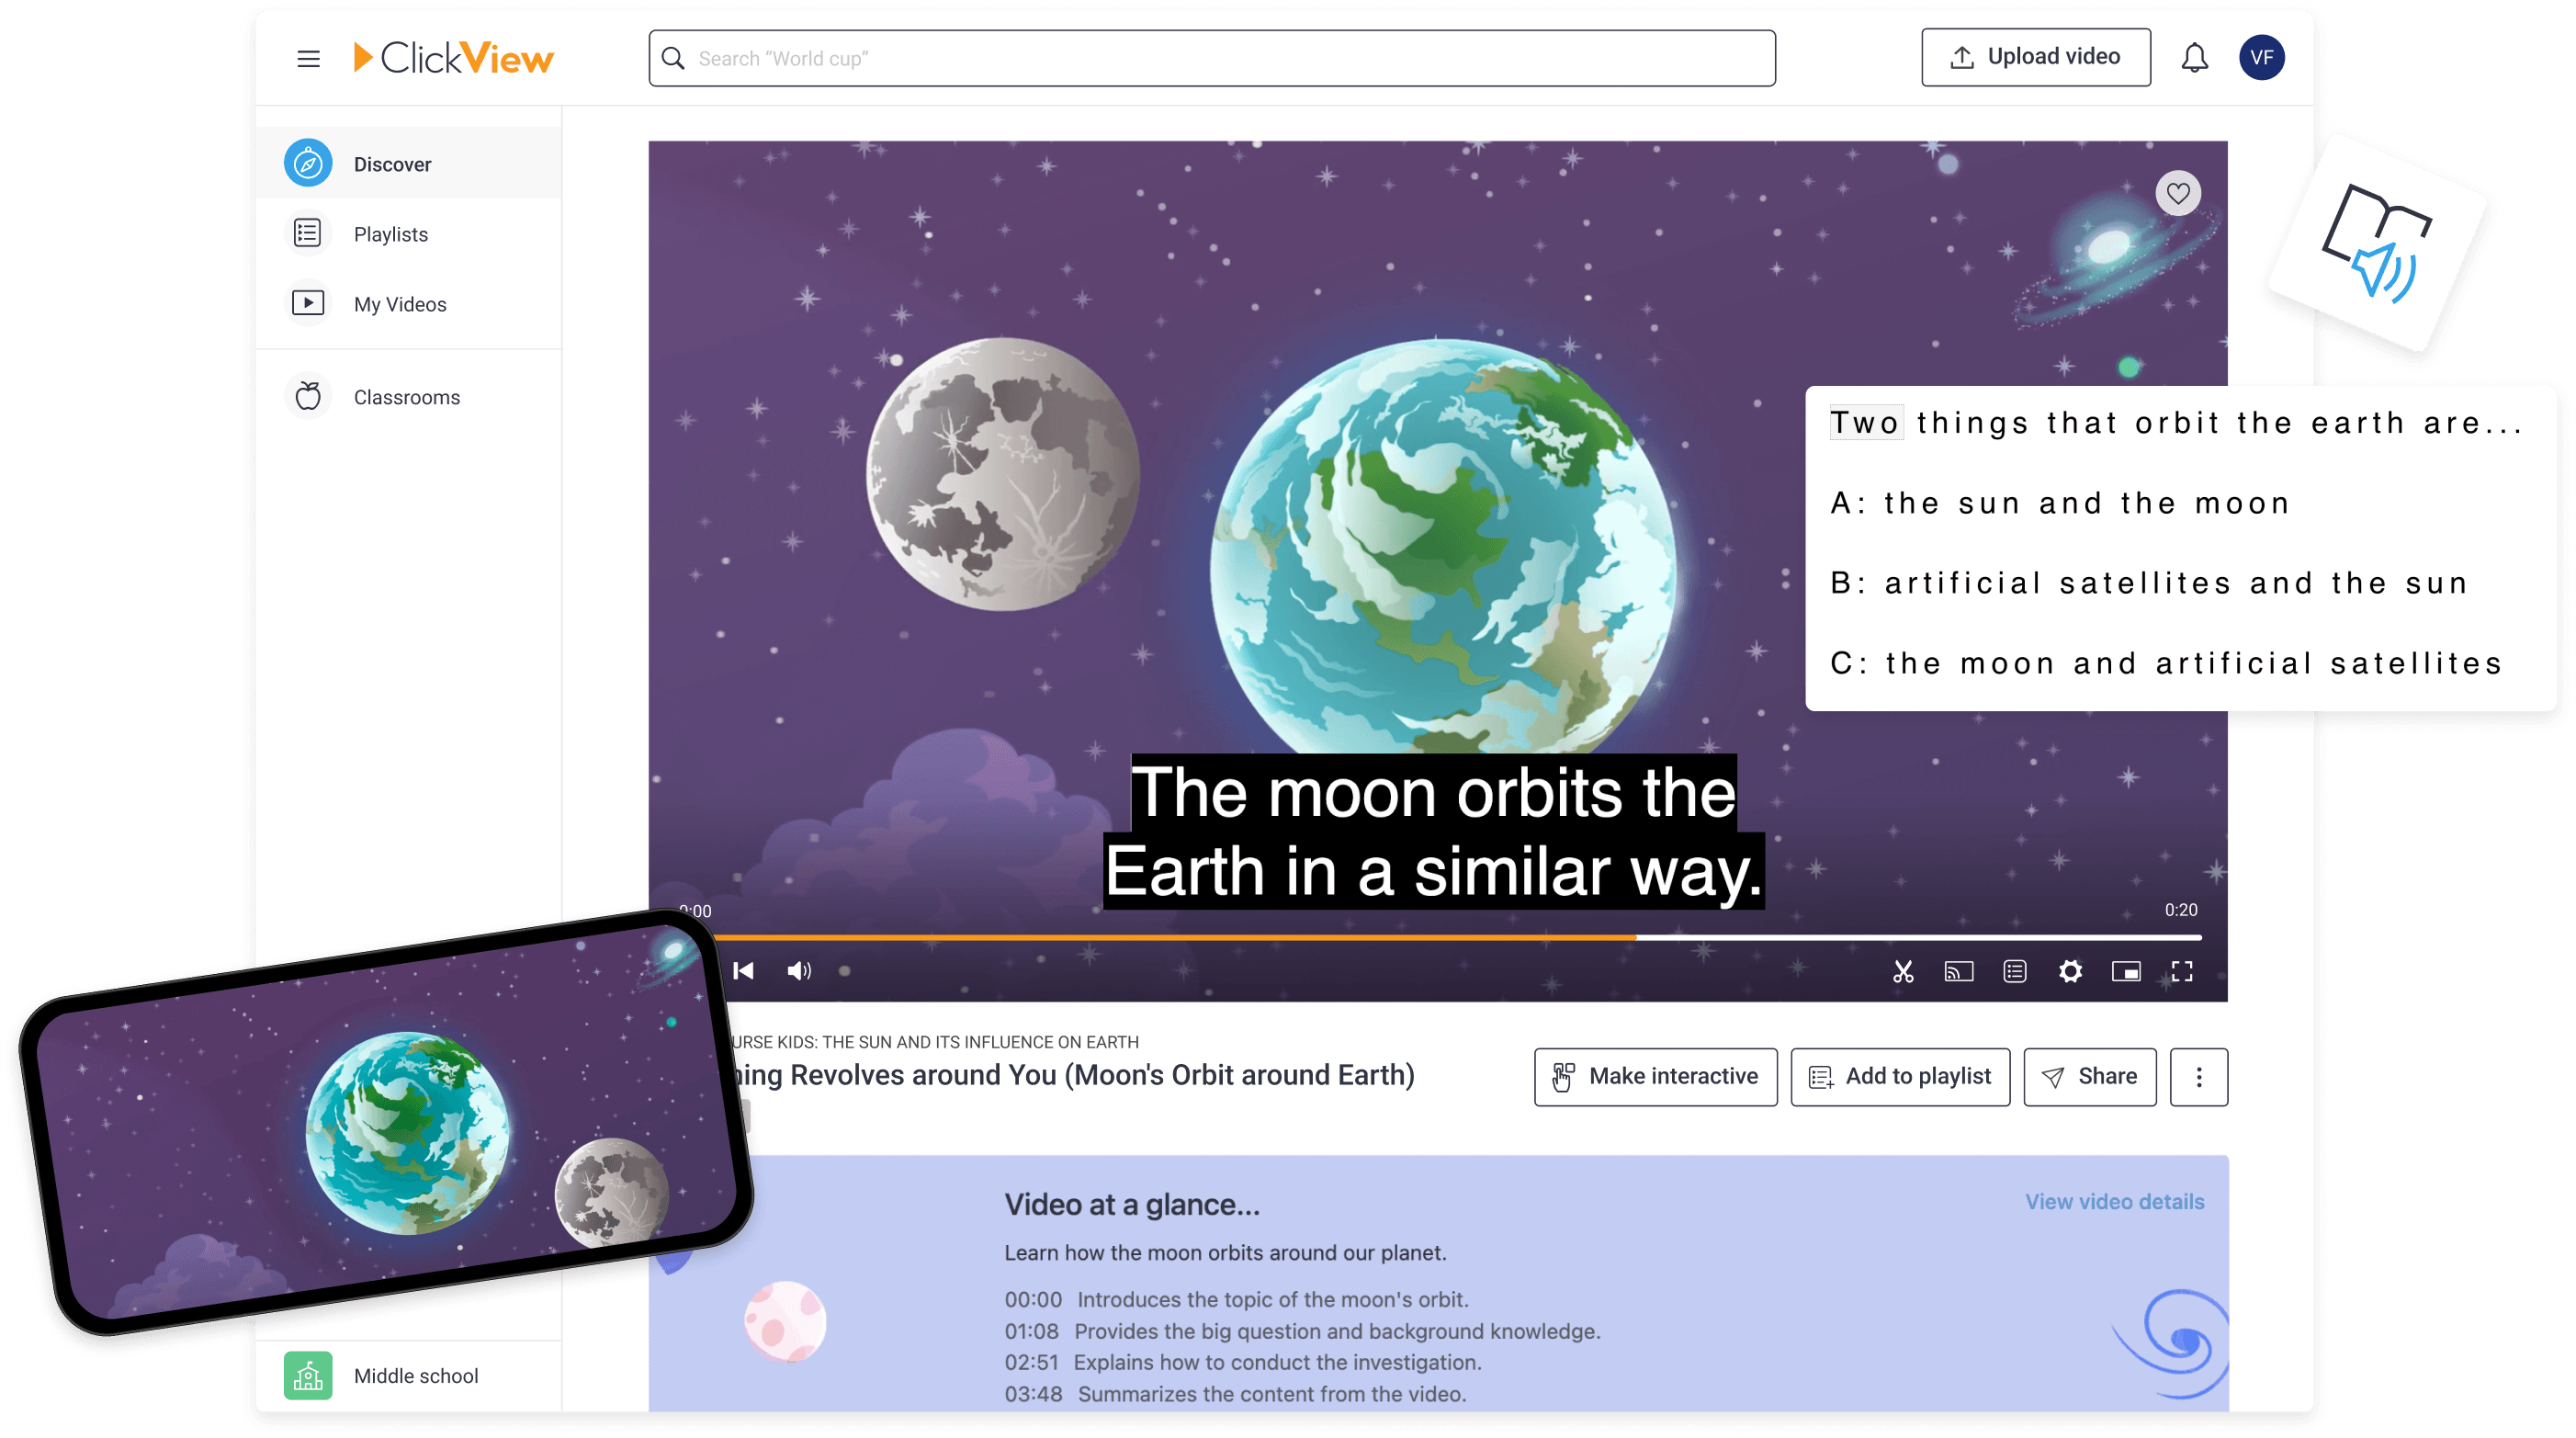Open the notifications bell
Image resolution: width=2576 pixels, height=1438 pixels.
coord(2194,58)
